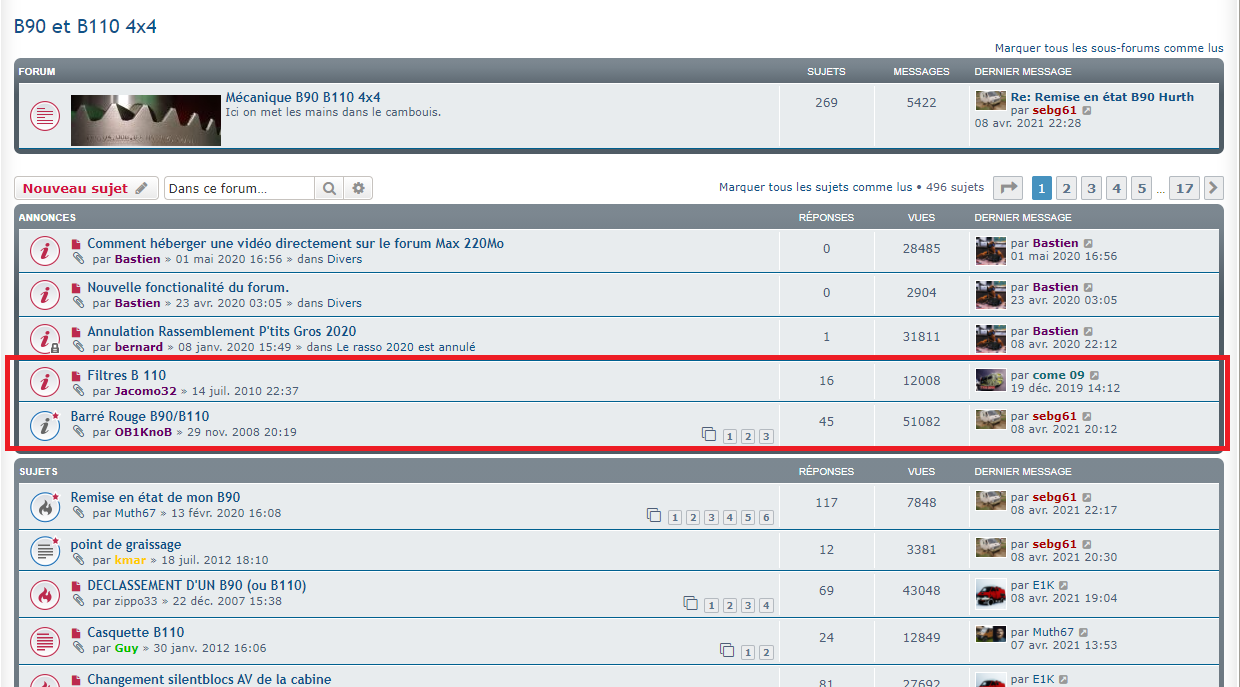Open page 3 of Barré Rouge B90/B110

766,436
